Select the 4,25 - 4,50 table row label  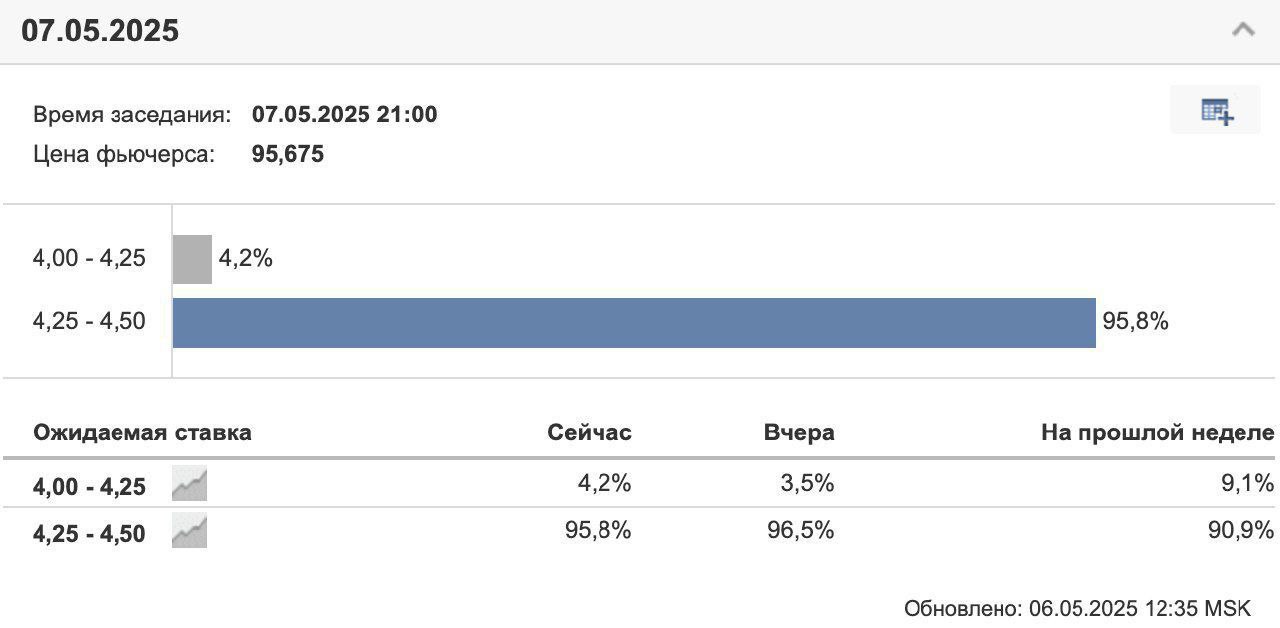coord(89,534)
